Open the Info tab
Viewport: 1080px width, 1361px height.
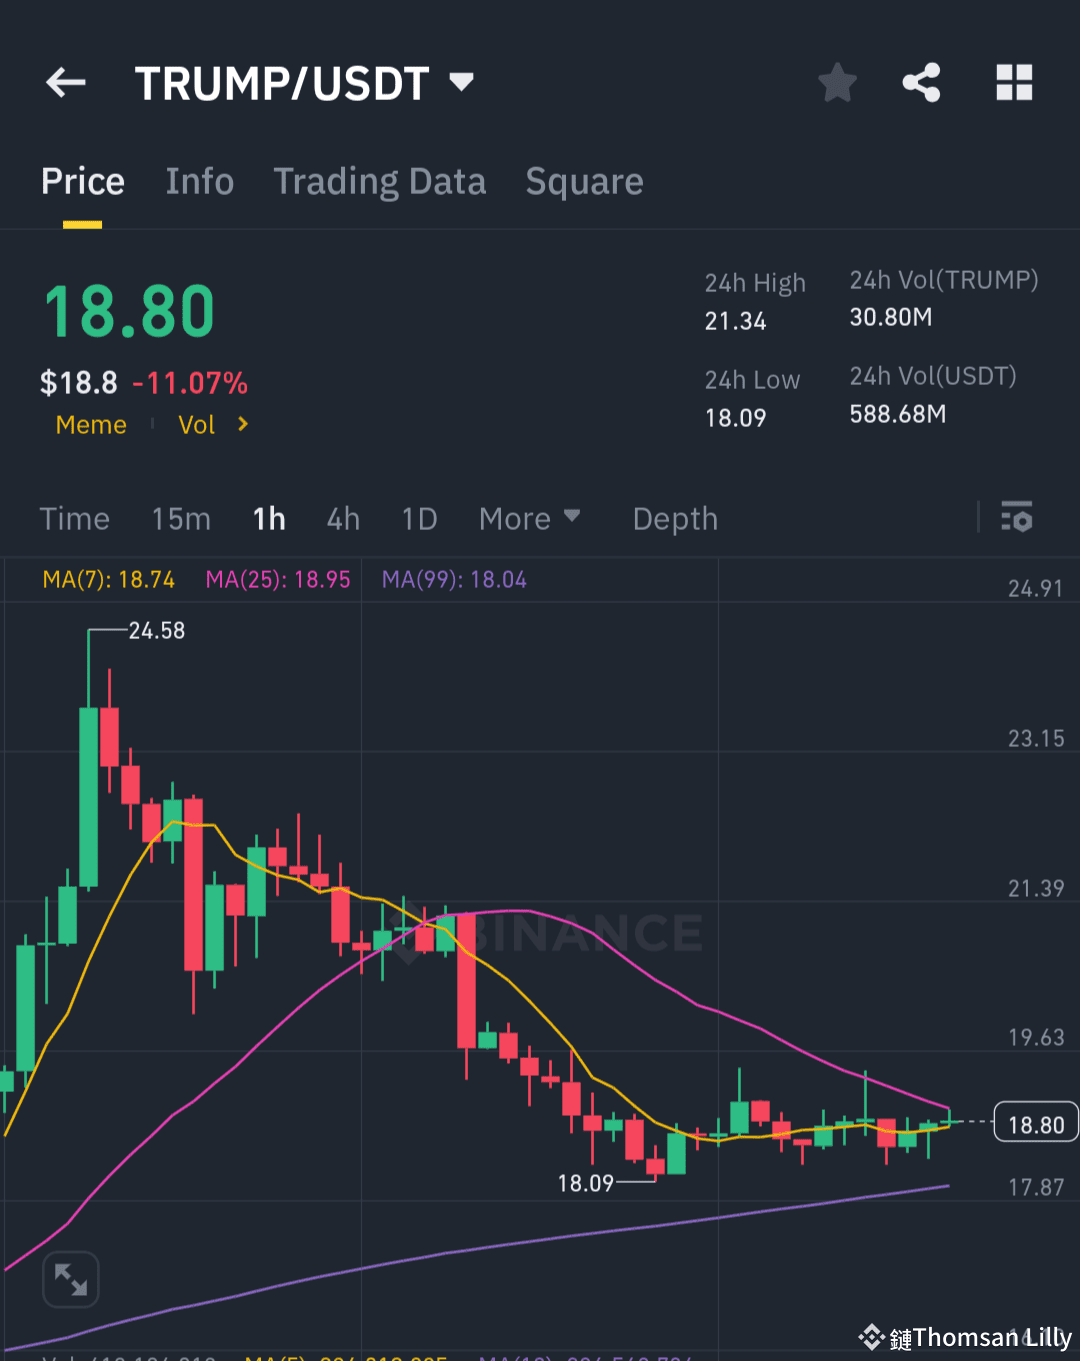click(199, 181)
